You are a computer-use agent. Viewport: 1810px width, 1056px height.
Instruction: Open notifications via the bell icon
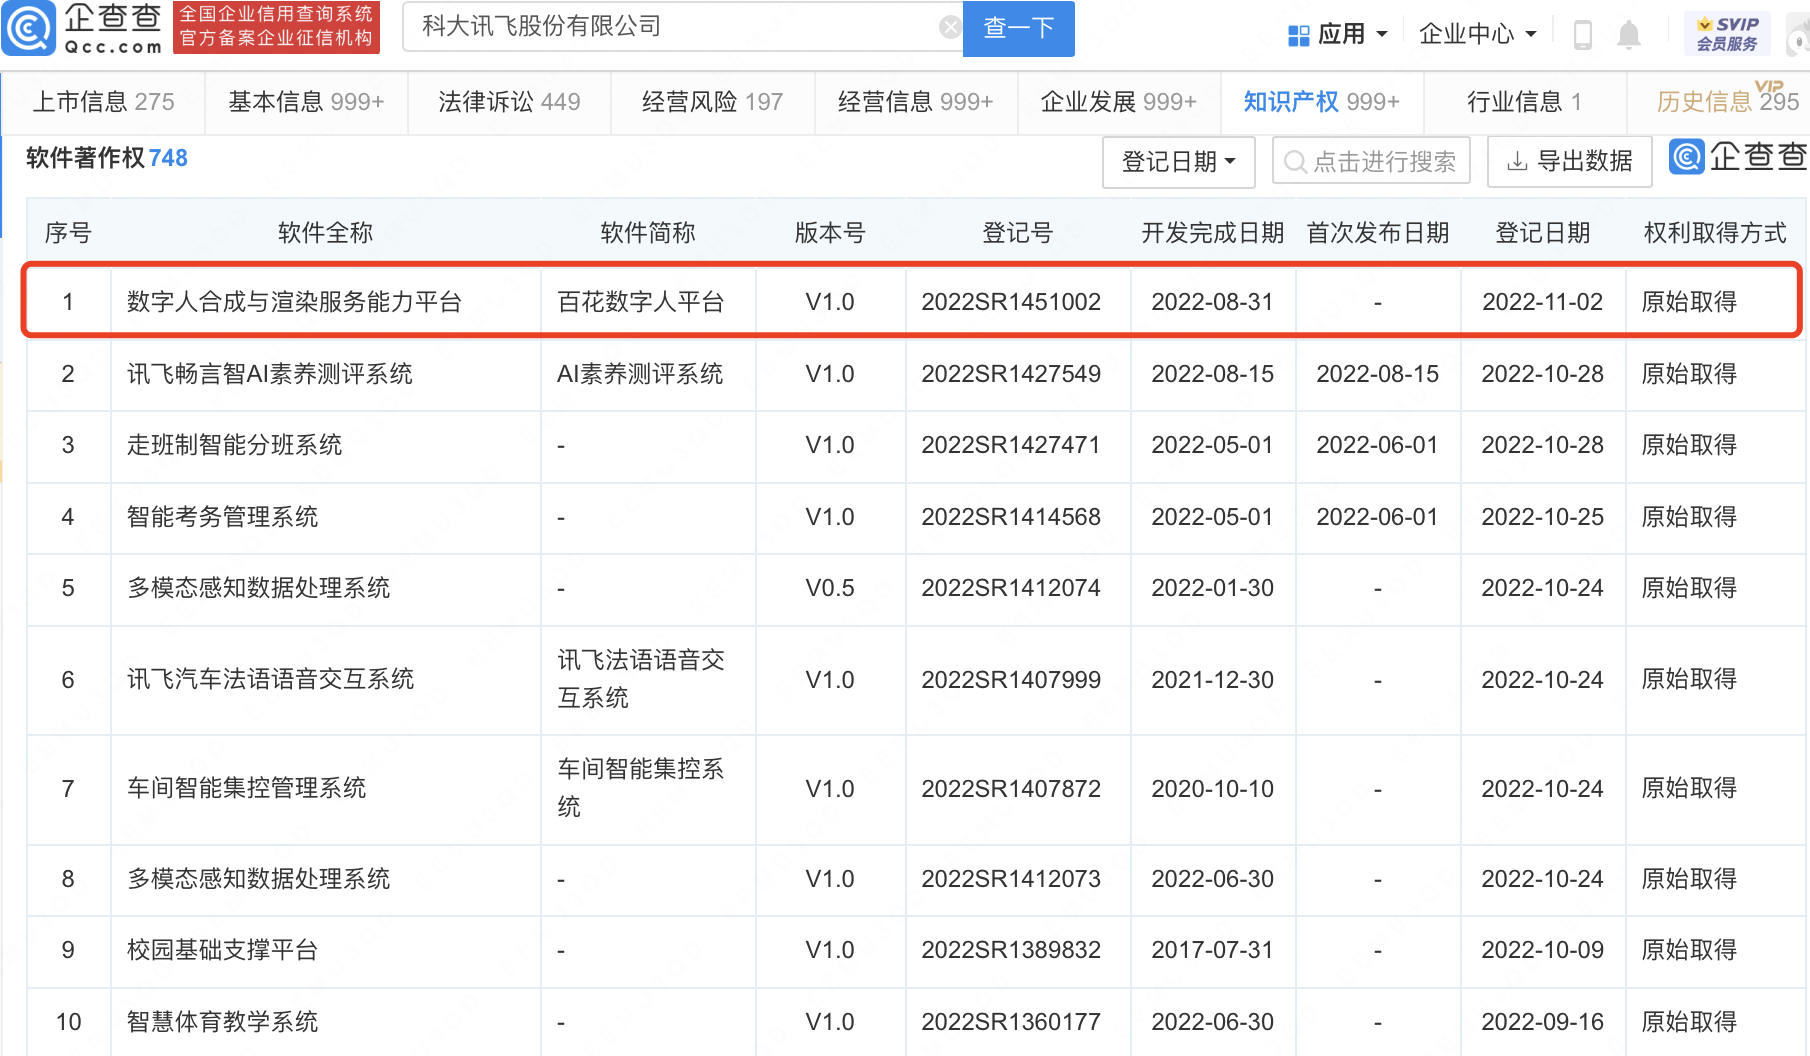(1629, 35)
